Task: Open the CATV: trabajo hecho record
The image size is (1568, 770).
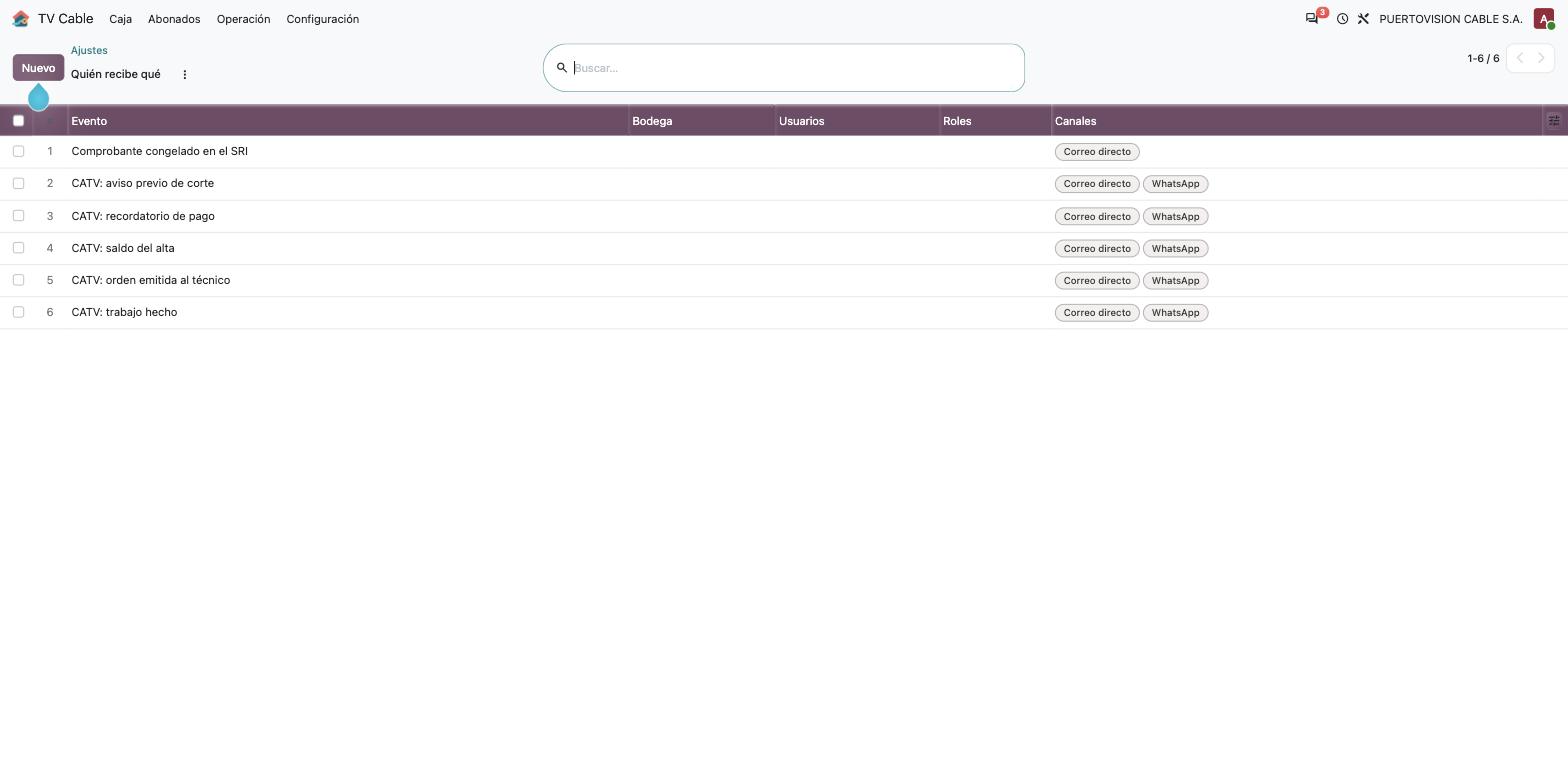Action: (124, 312)
